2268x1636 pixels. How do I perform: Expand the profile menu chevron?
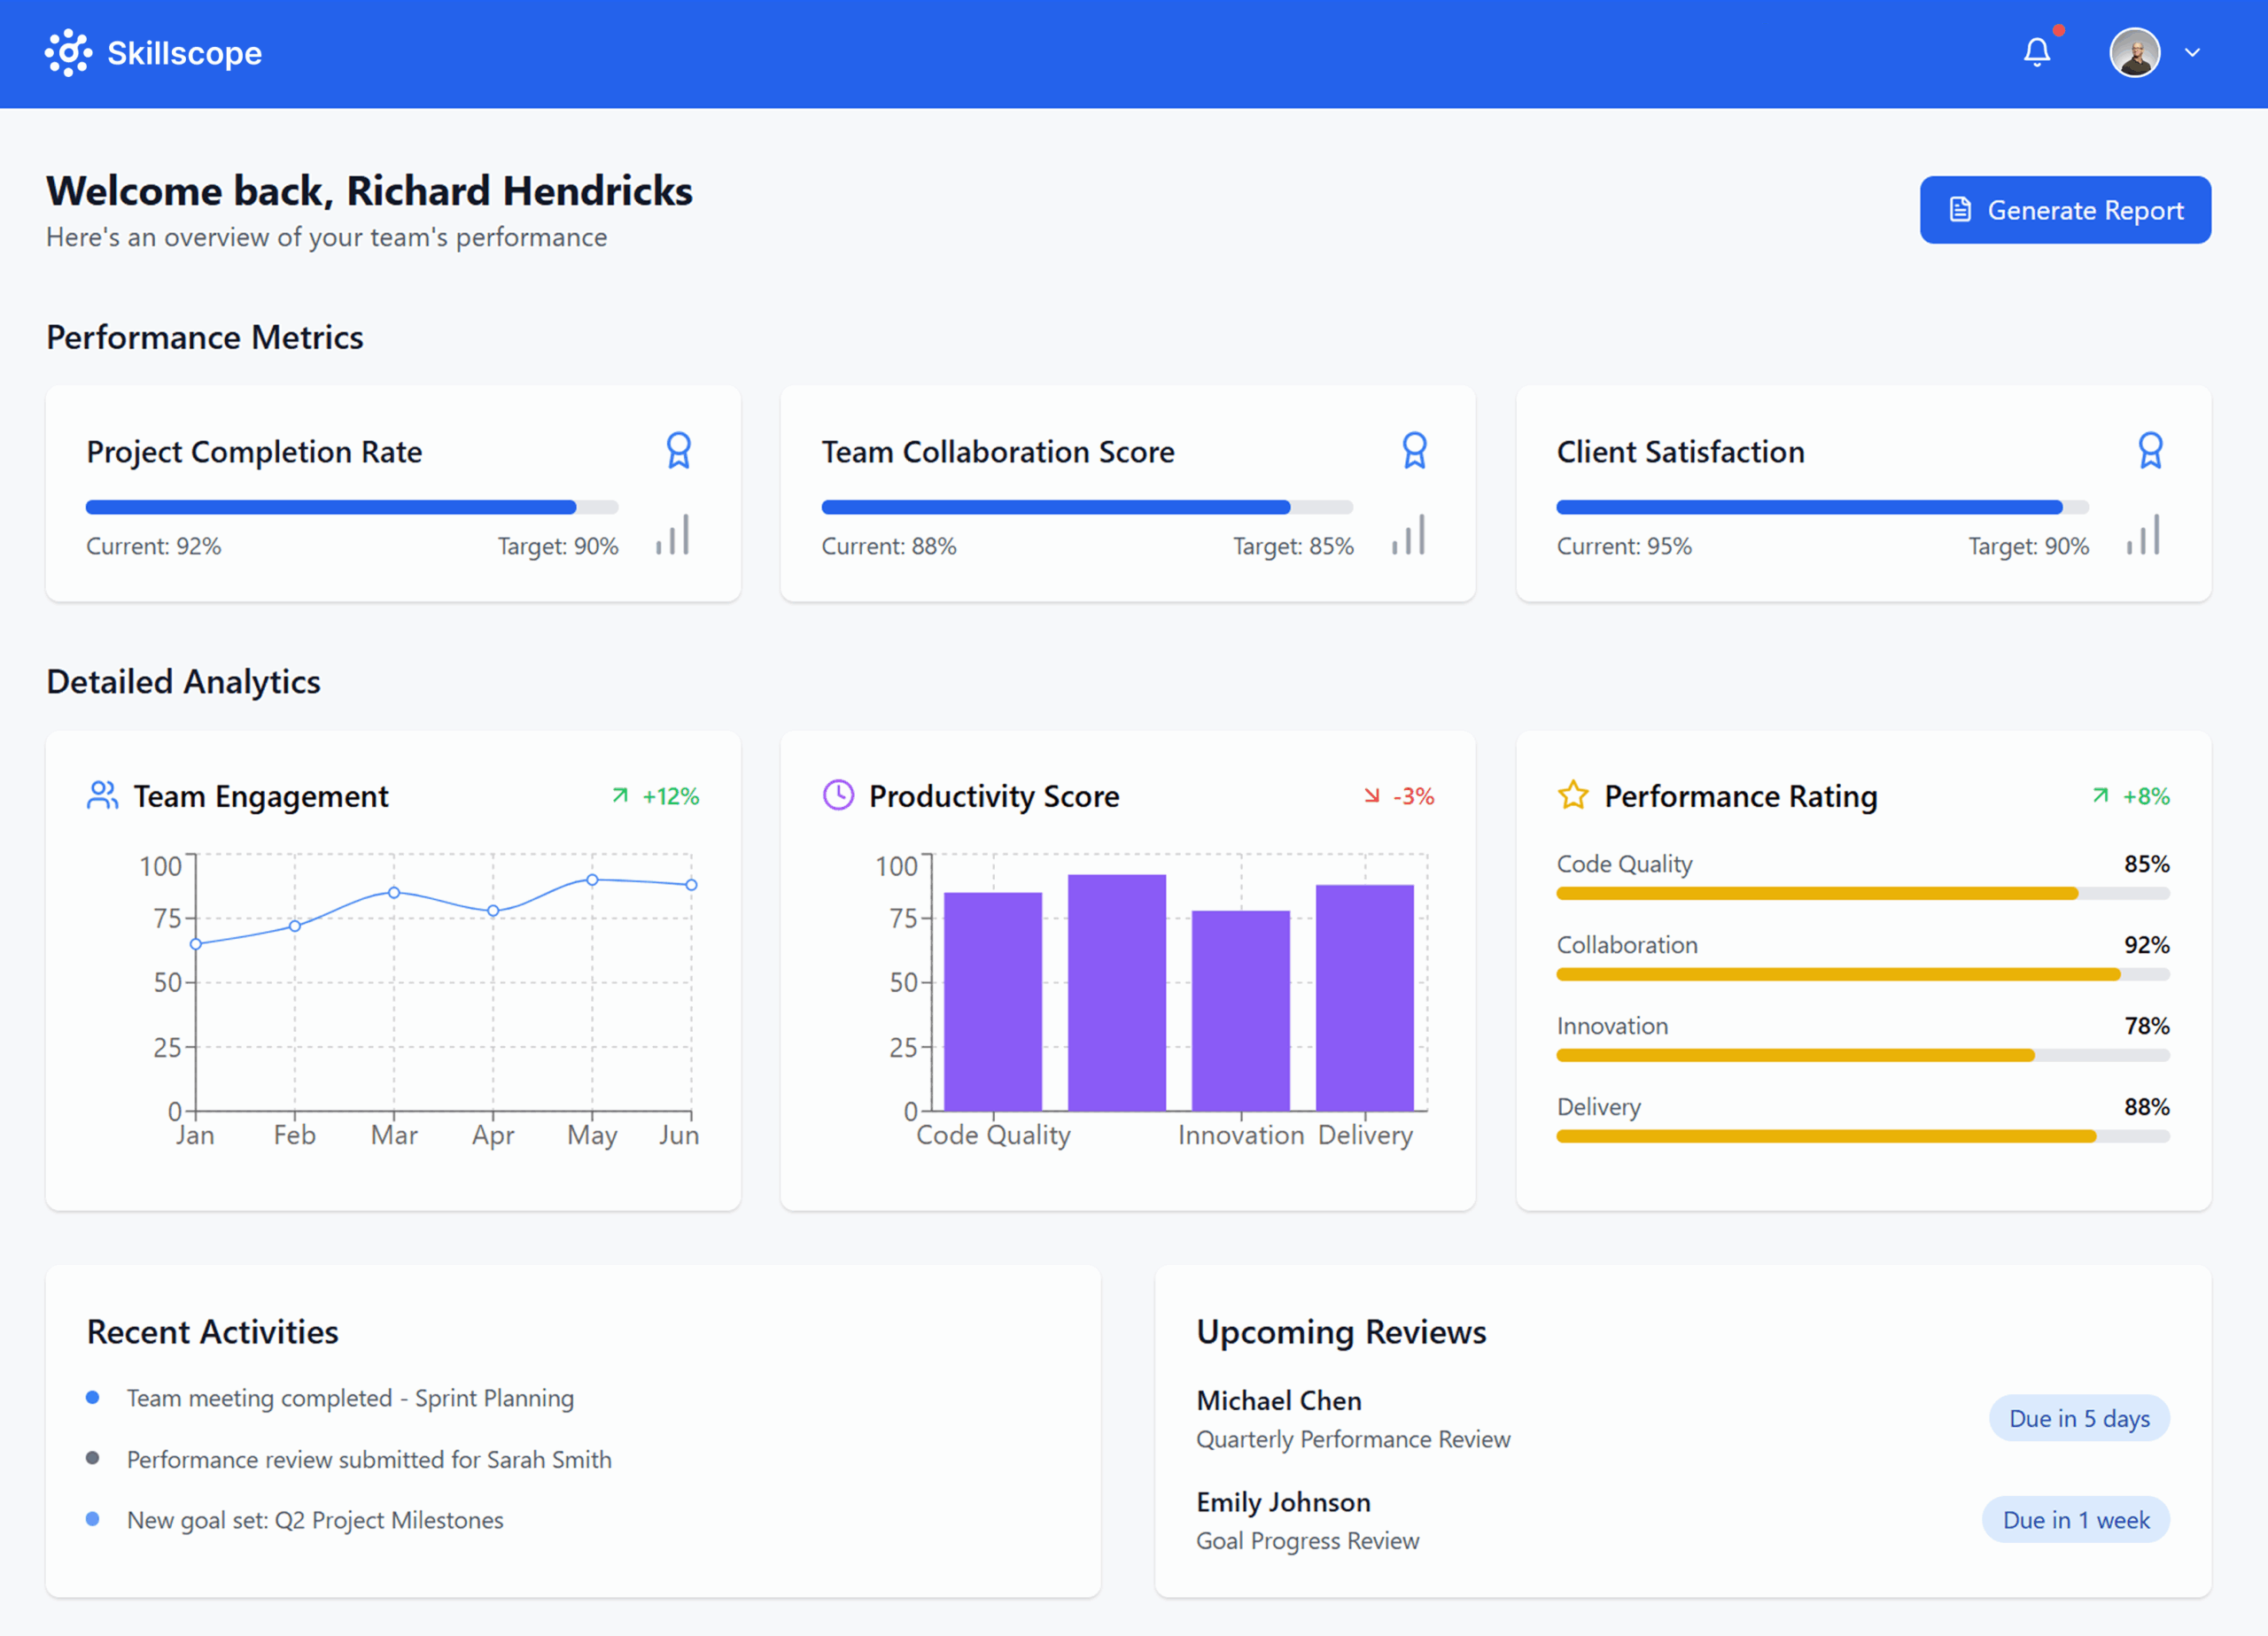coord(2192,53)
